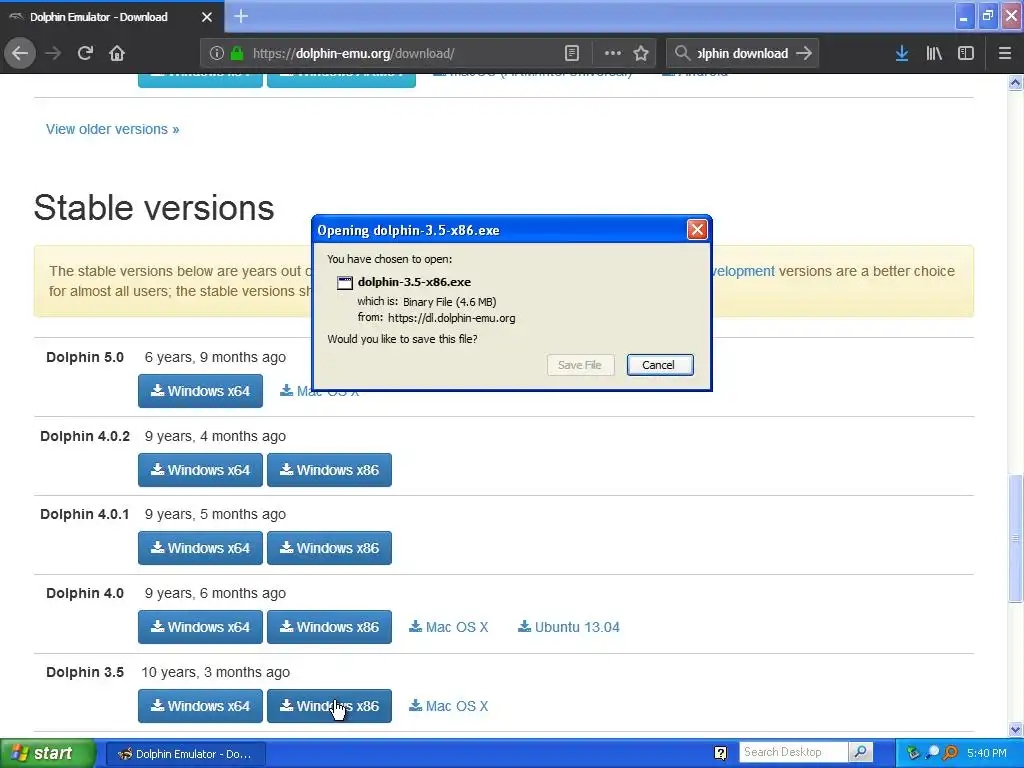1024x768 pixels.
Task: Bookmark this page with the star icon
Action: point(641,54)
